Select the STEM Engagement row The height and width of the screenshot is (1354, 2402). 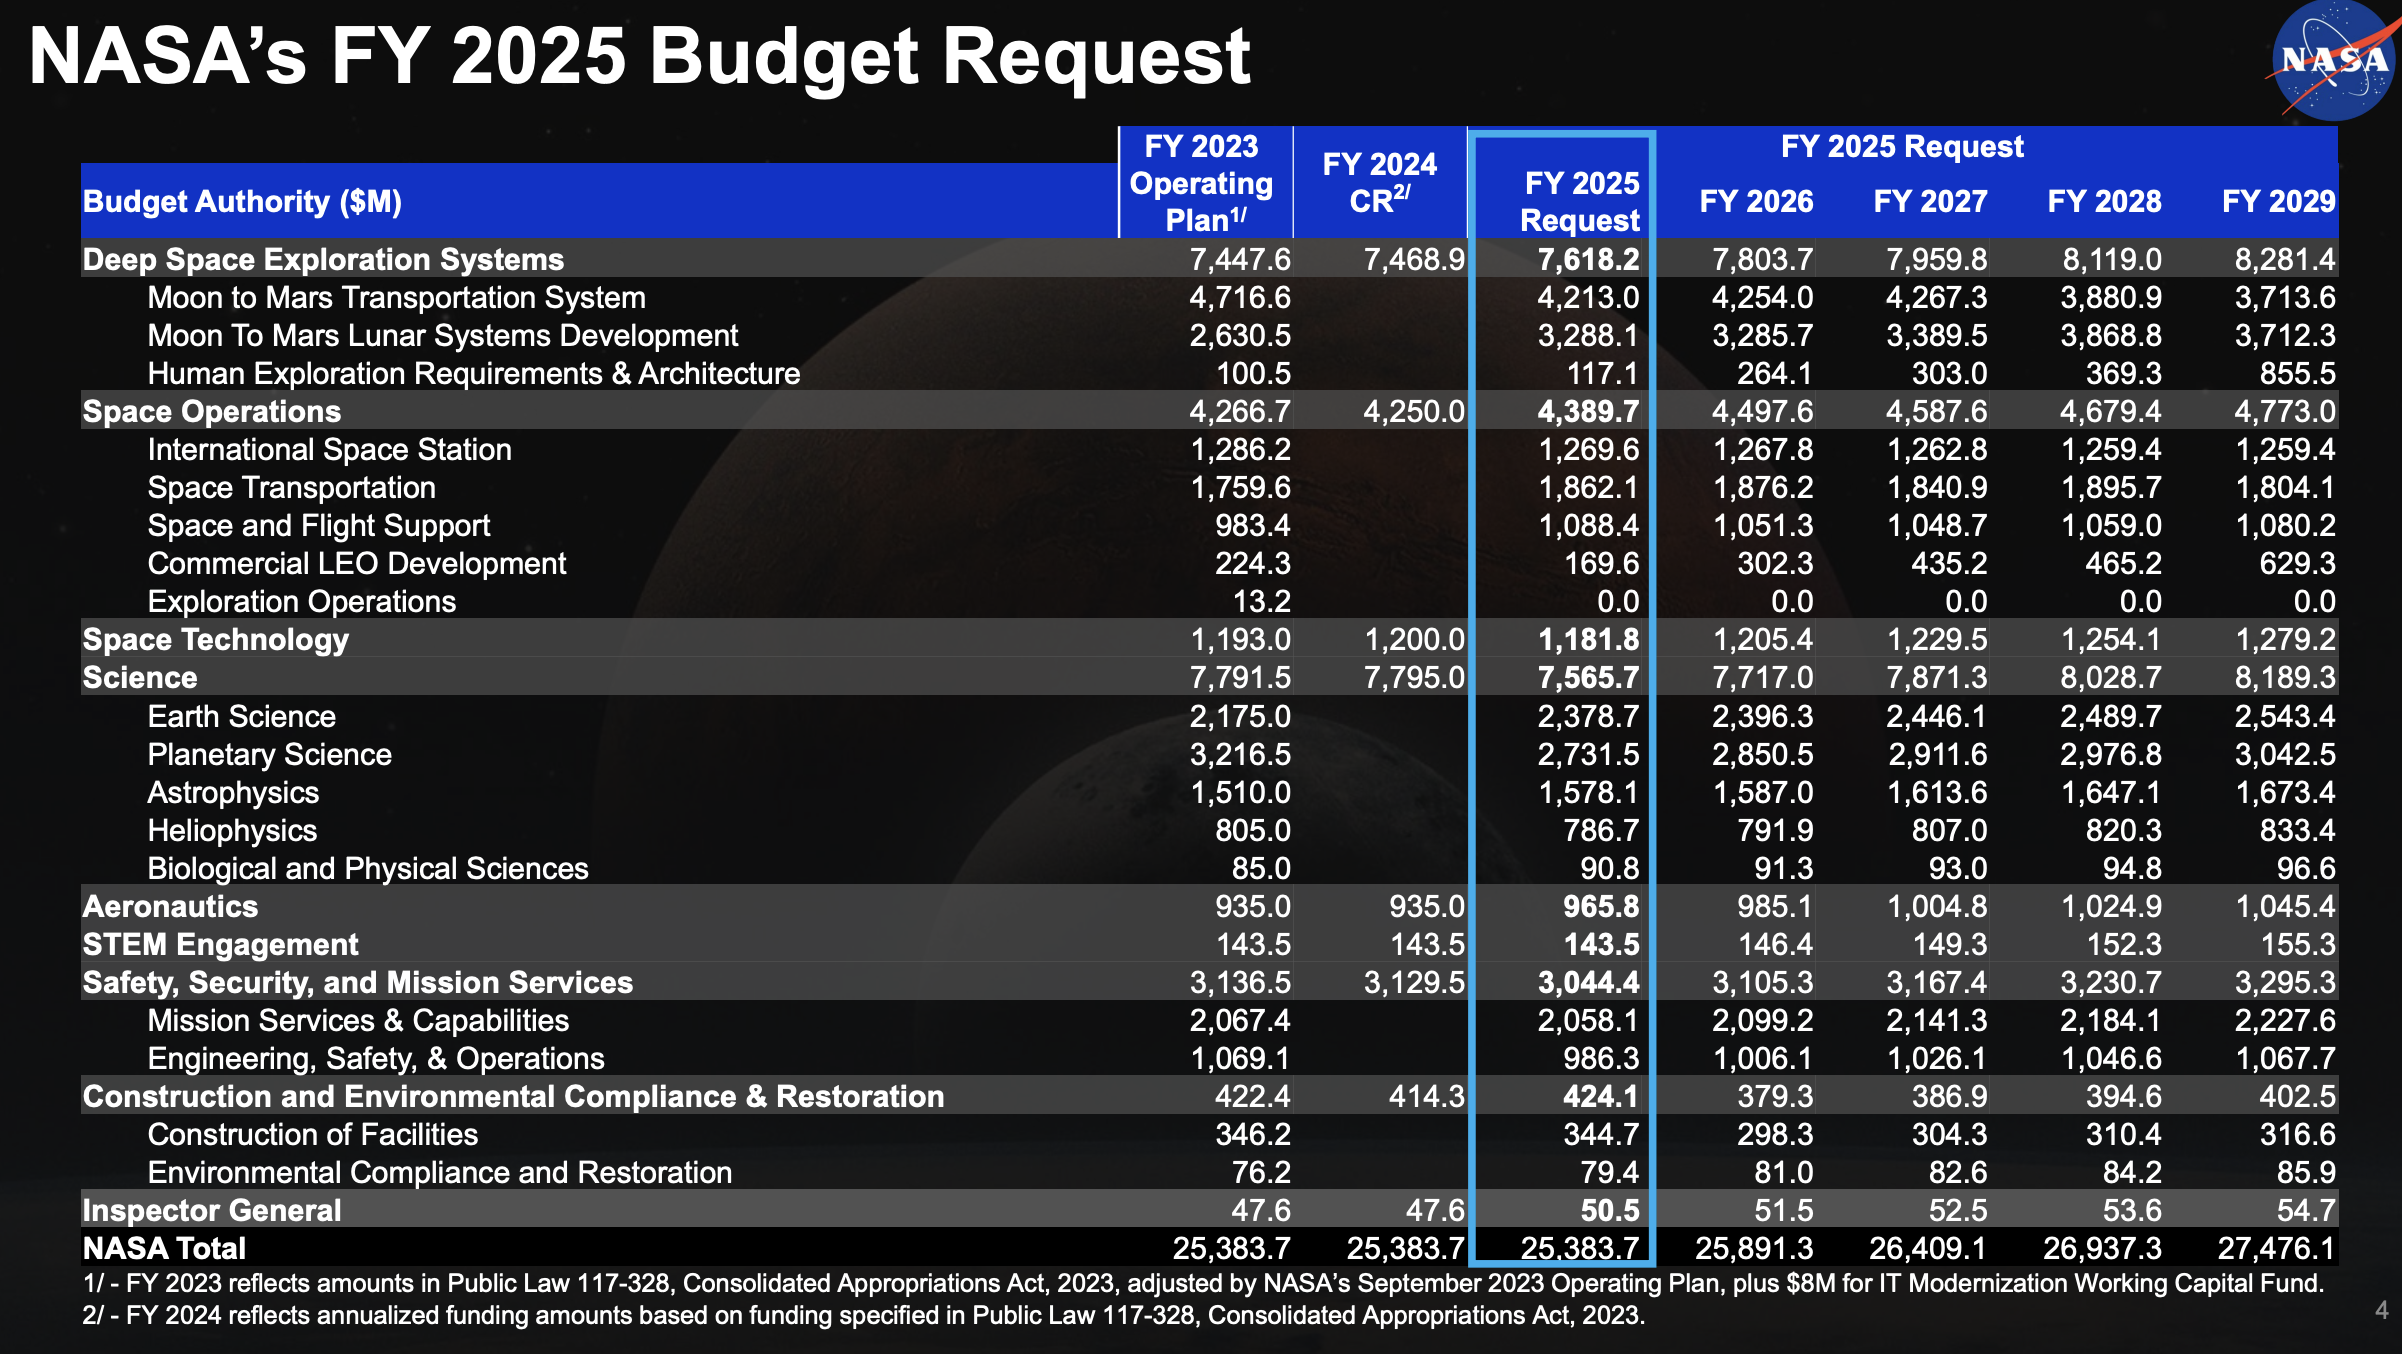pos(221,944)
